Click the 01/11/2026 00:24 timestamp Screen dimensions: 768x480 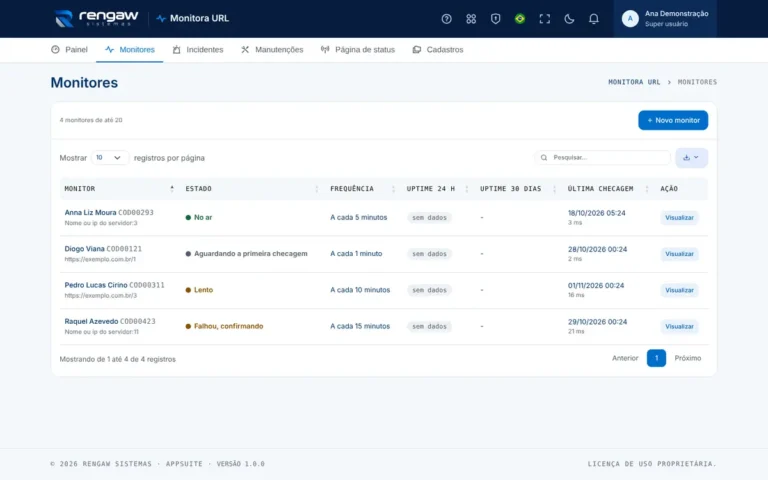click(596, 286)
